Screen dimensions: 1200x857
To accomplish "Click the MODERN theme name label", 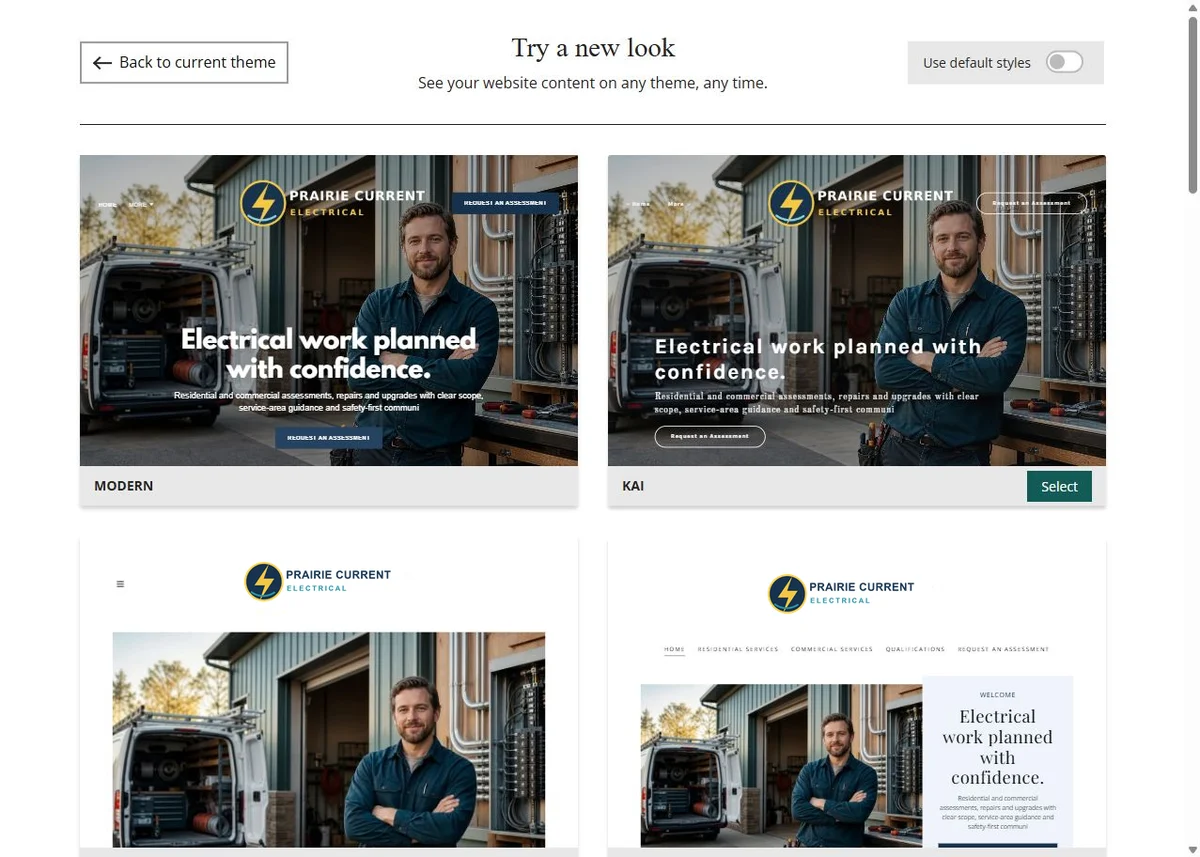I will 124,486.
